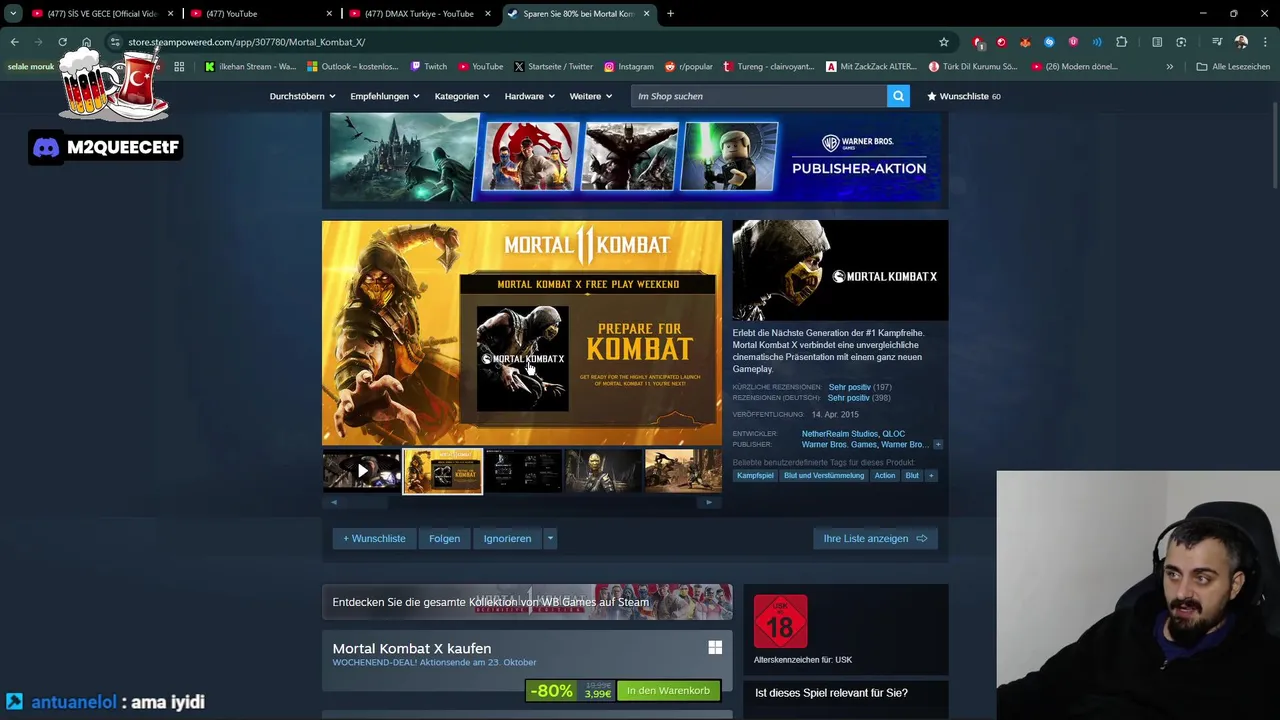
Task: Open the Outlook bookmark
Action: [353, 67]
